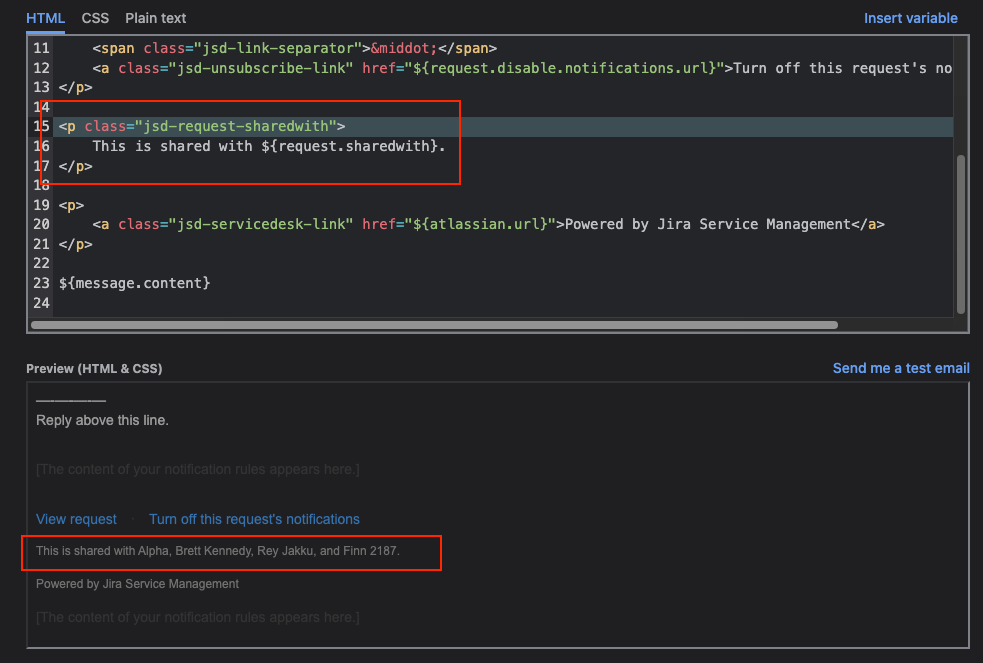Select the HTML tab
Screen dimensions: 983x663
point(45,18)
